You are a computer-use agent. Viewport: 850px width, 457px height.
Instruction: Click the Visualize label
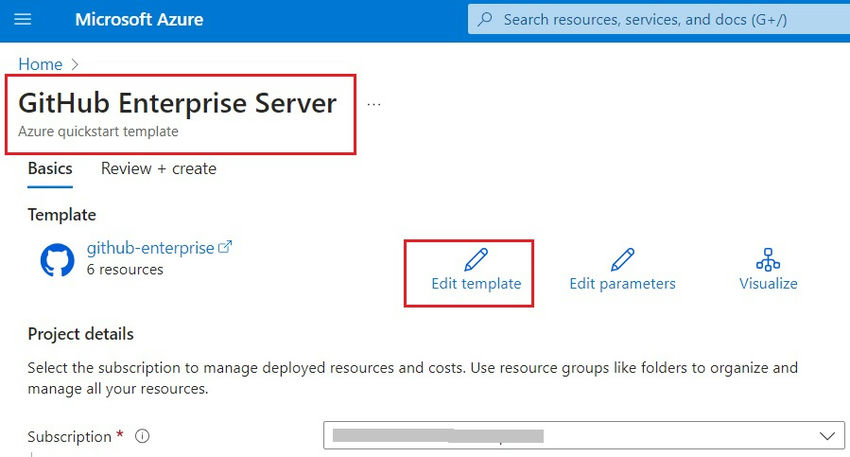pos(768,284)
